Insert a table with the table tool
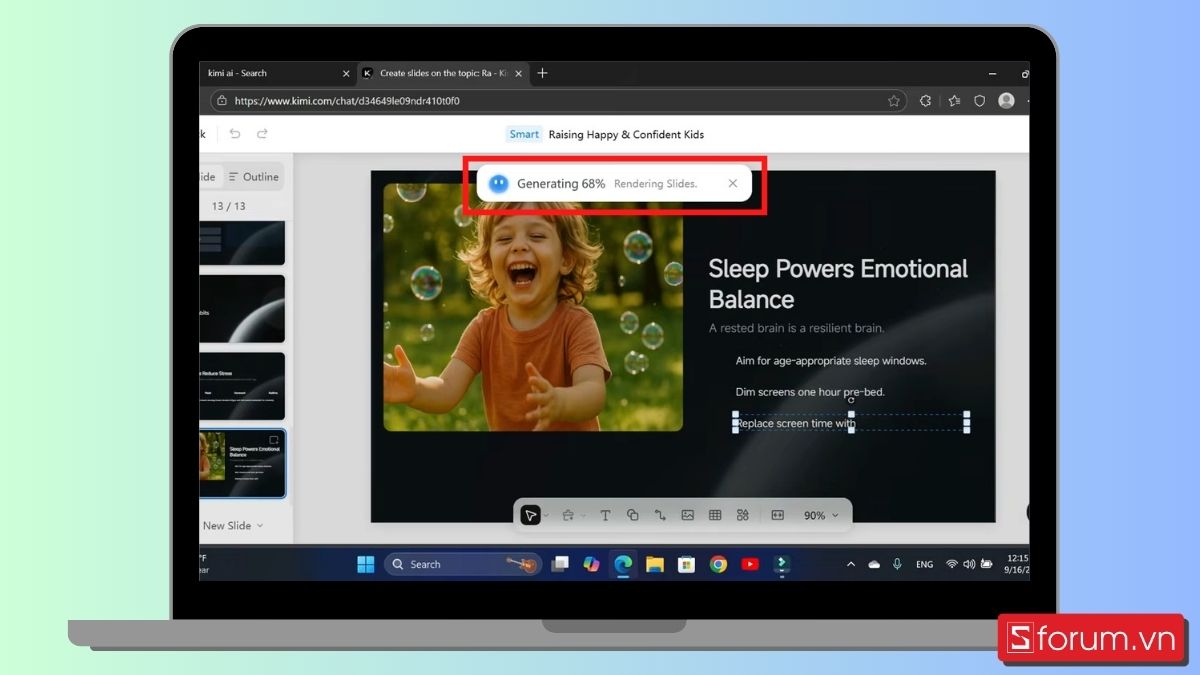Image resolution: width=1200 pixels, height=675 pixels. [x=715, y=515]
